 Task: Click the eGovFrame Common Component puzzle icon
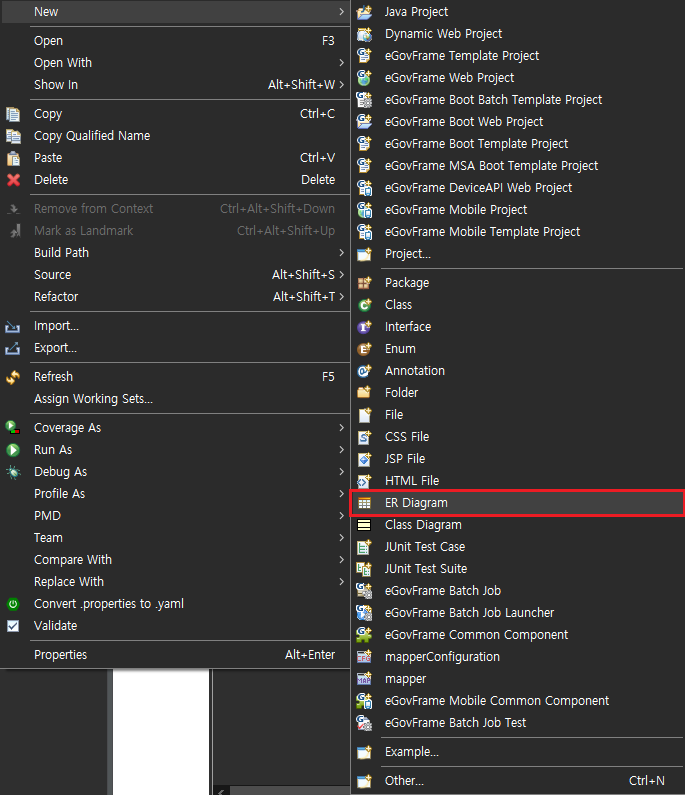(x=364, y=635)
